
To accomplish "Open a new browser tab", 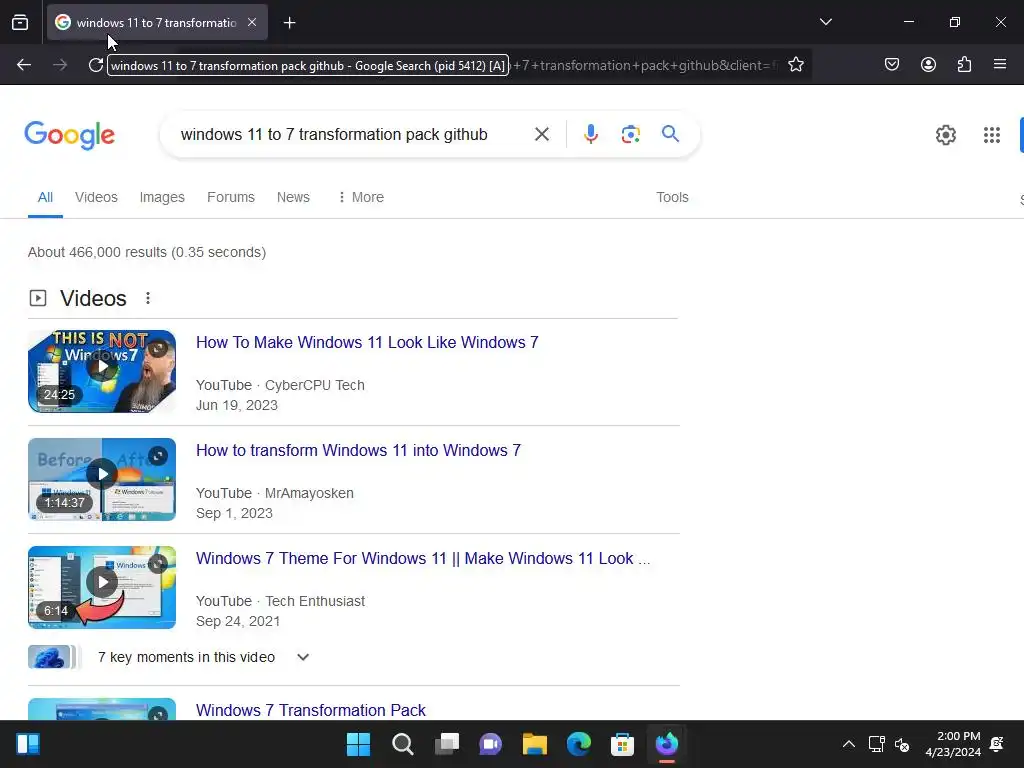I will click(x=289, y=23).
